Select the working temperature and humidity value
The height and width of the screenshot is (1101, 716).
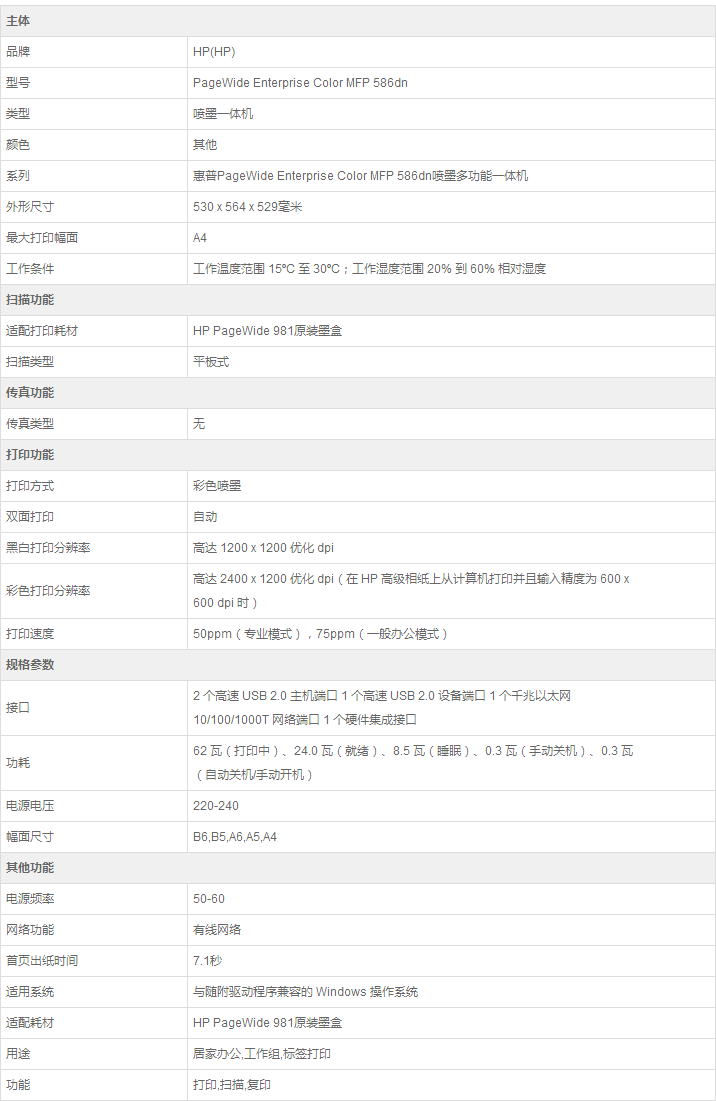(x=369, y=268)
